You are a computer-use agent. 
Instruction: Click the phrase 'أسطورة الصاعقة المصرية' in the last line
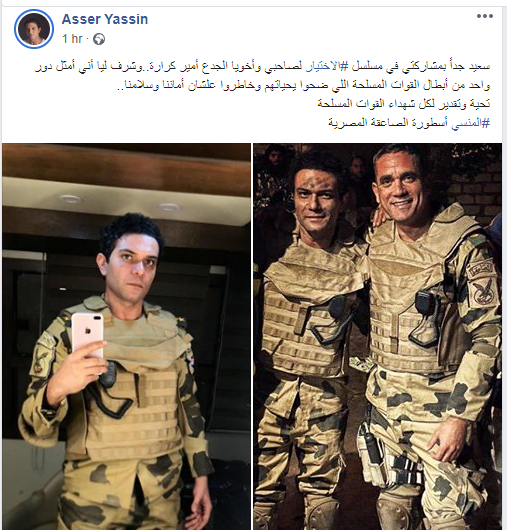click(x=390, y=123)
